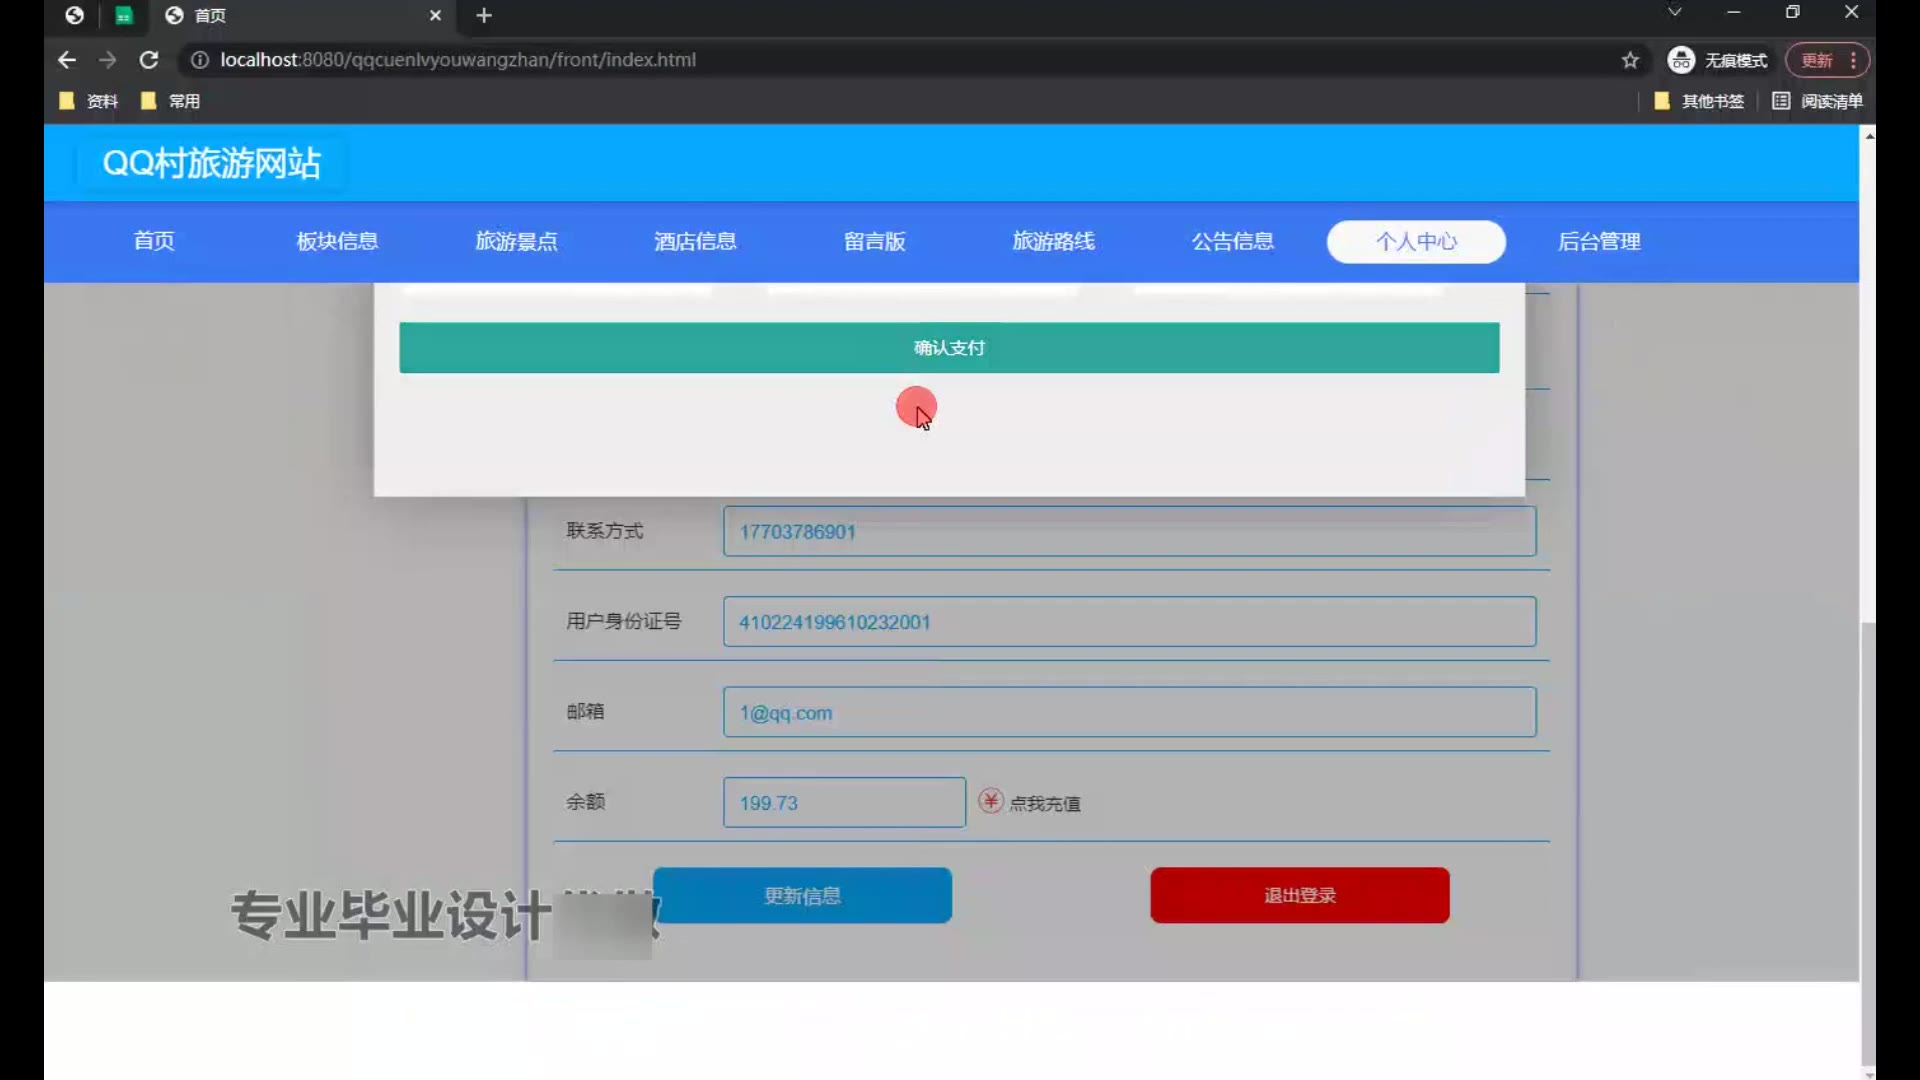Click the site info icon in address bar
The image size is (1920, 1080).
coord(200,60)
